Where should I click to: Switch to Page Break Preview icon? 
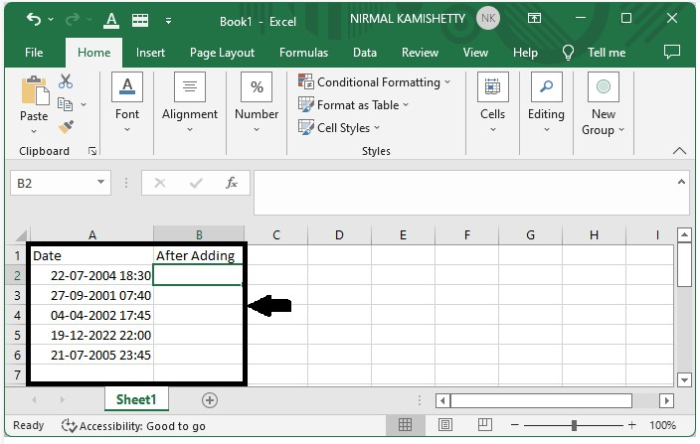(x=485, y=424)
